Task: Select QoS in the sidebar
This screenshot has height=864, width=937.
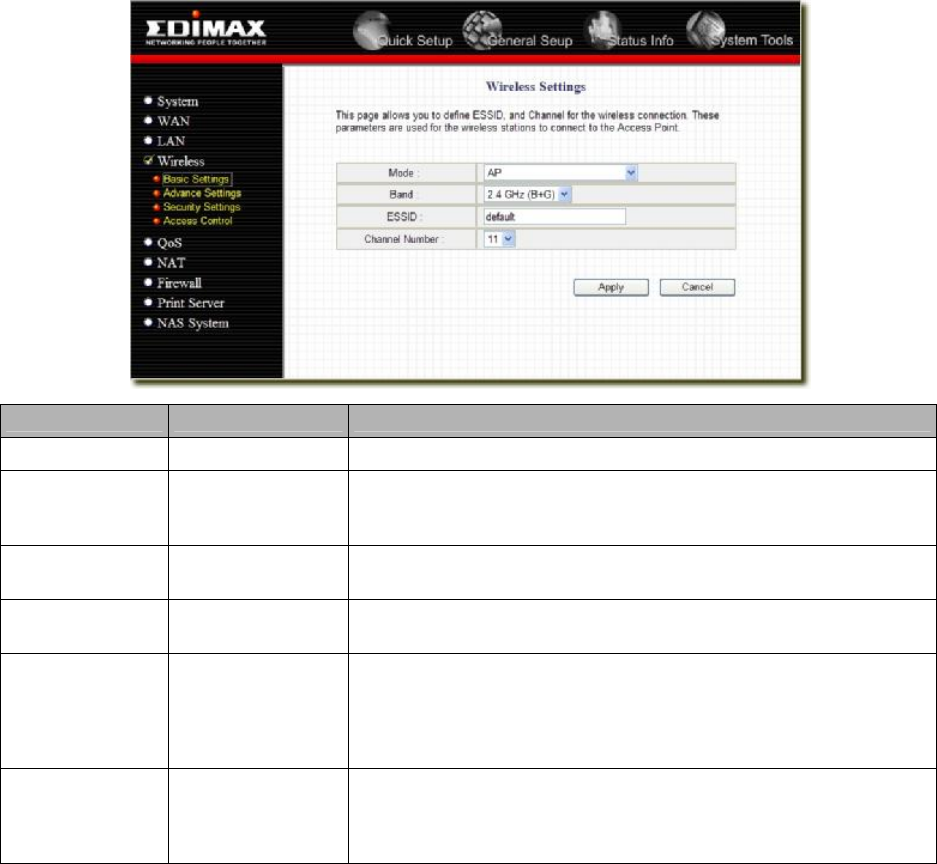Action: point(169,243)
